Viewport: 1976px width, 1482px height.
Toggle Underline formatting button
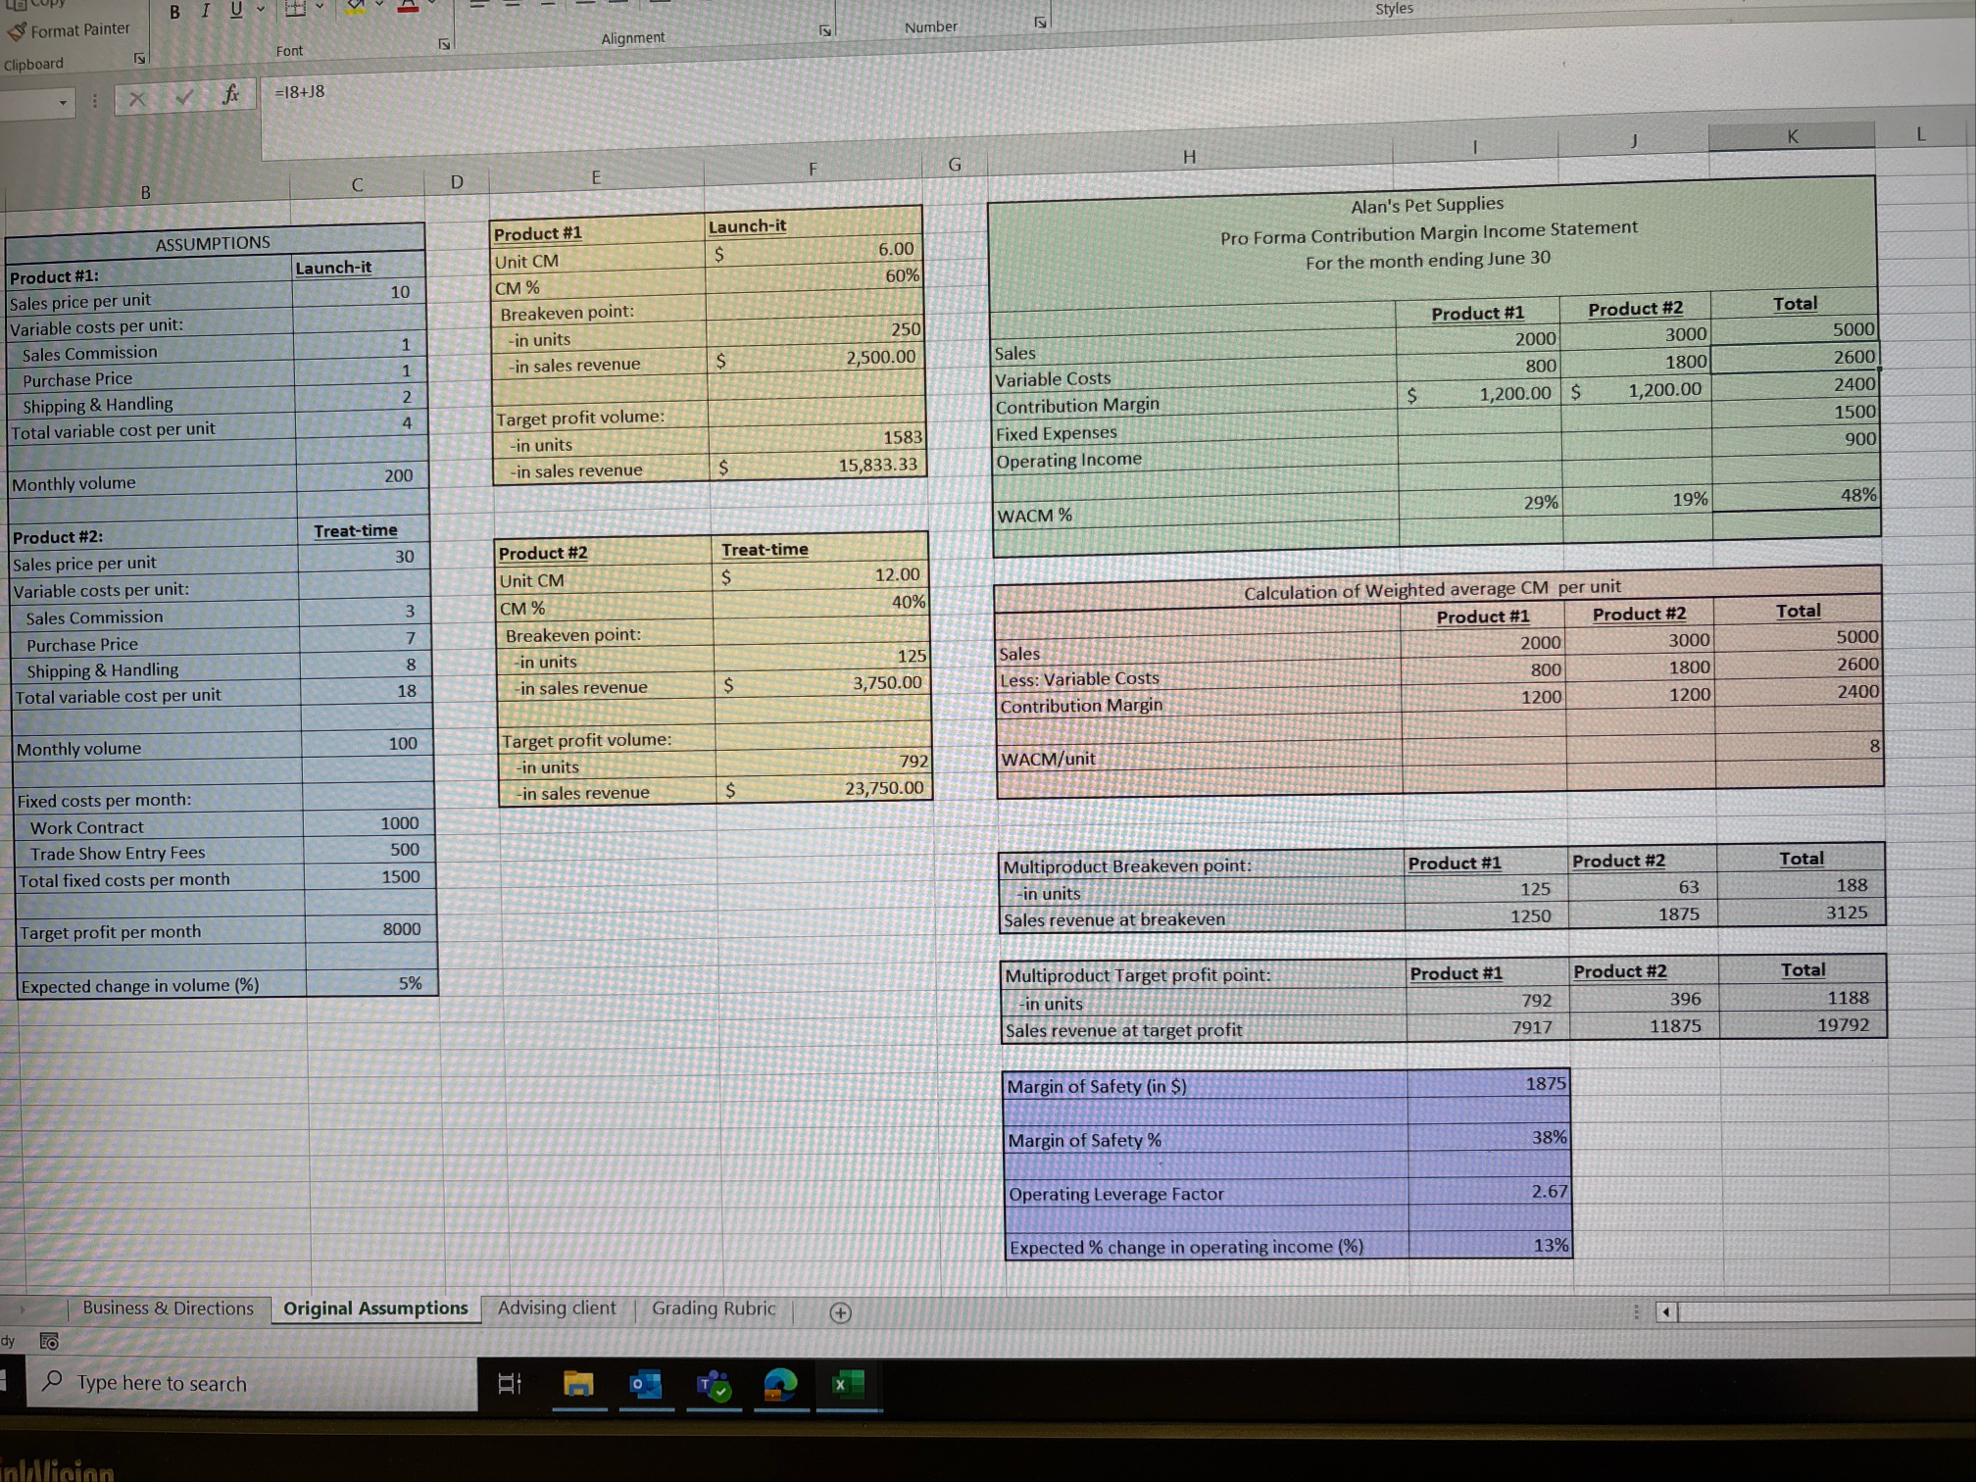click(x=236, y=10)
